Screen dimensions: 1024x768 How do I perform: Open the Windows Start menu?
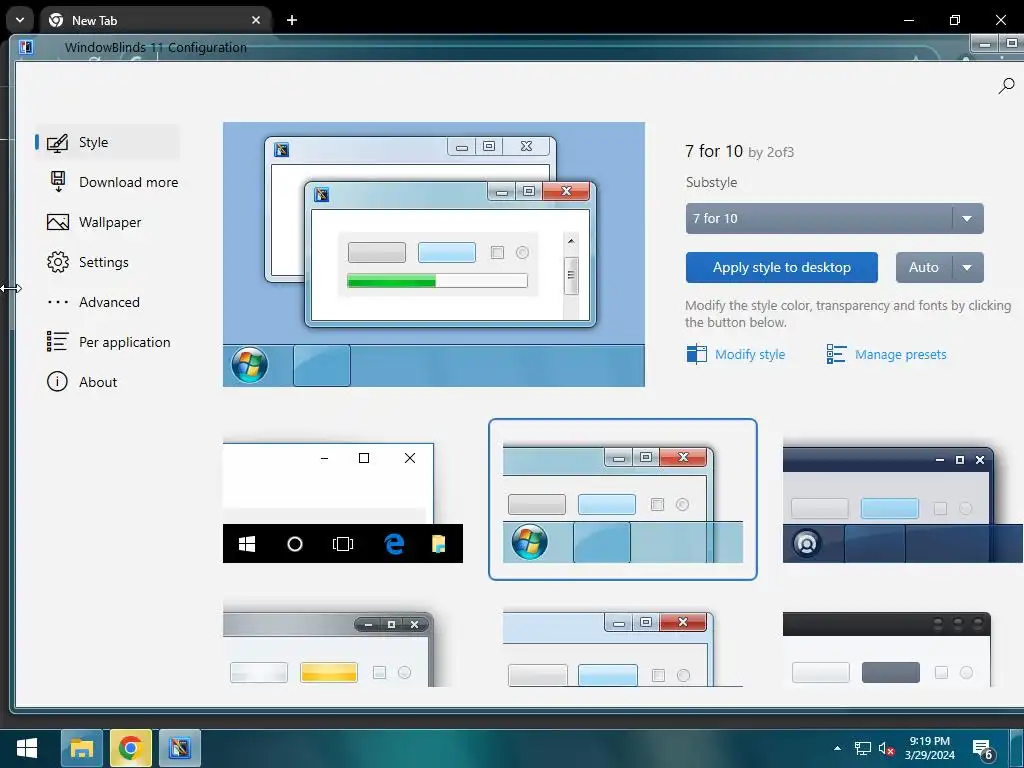point(27,748)
